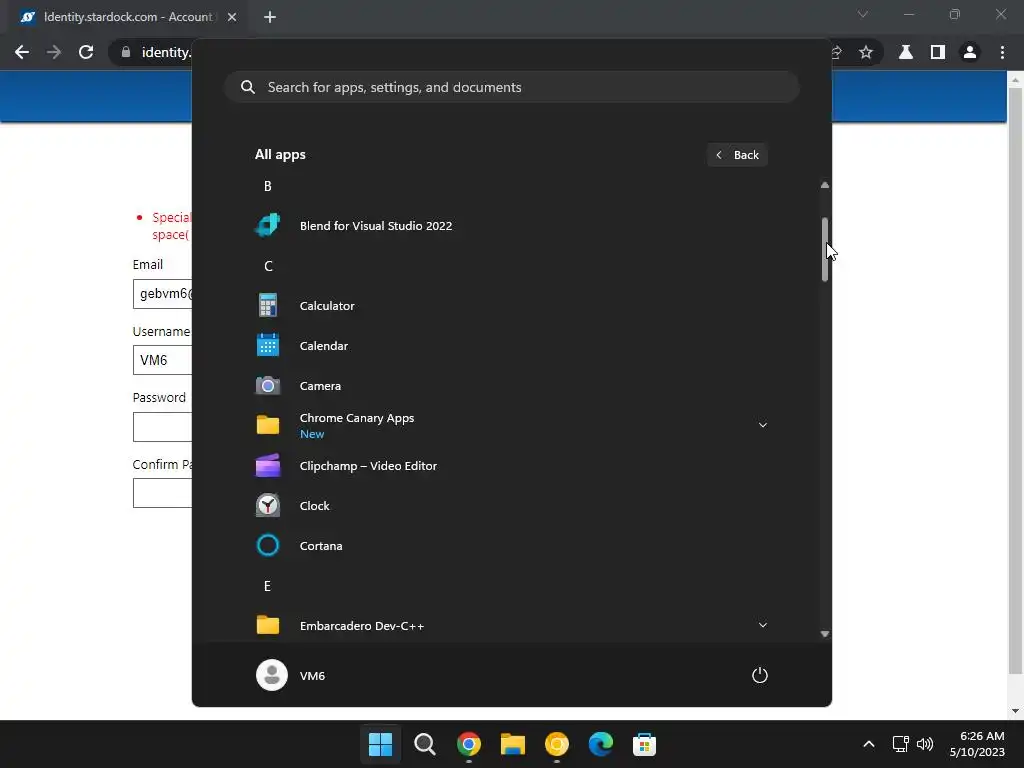Click the Password field on the page
1024x768 pixels.
(x=162, y=427)
